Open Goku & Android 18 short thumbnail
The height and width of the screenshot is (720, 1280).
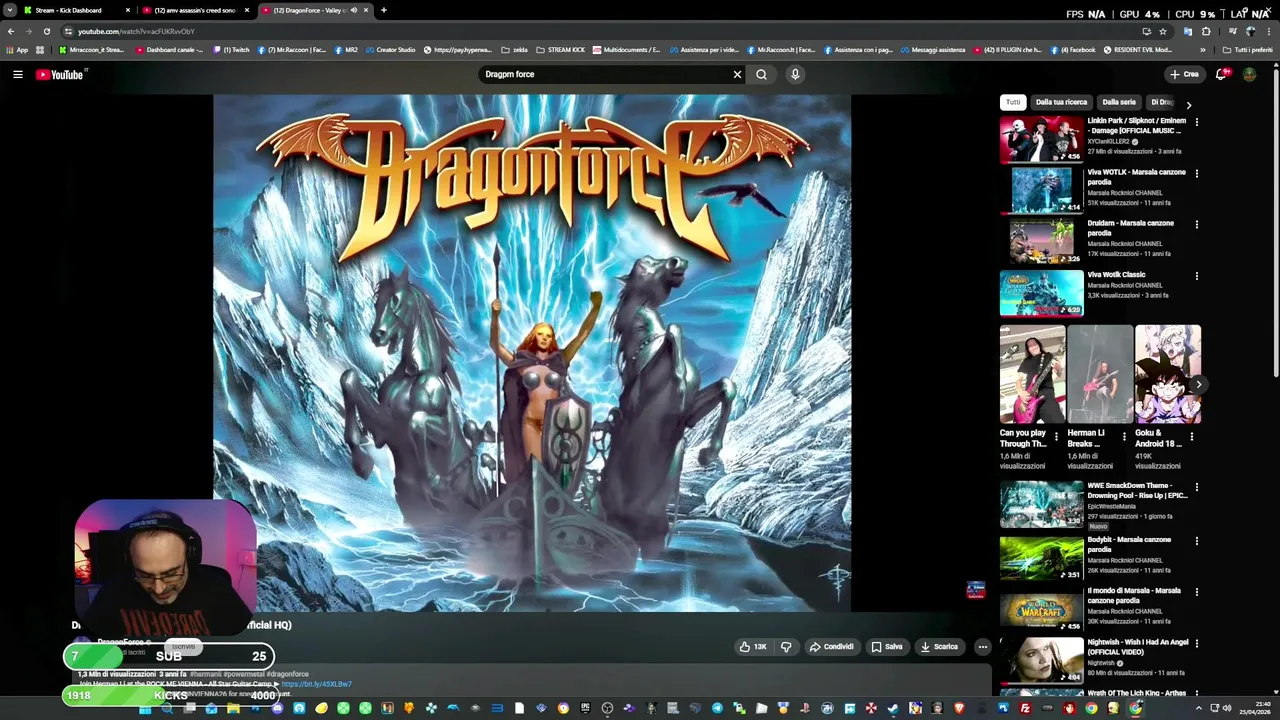point(1168,374)
